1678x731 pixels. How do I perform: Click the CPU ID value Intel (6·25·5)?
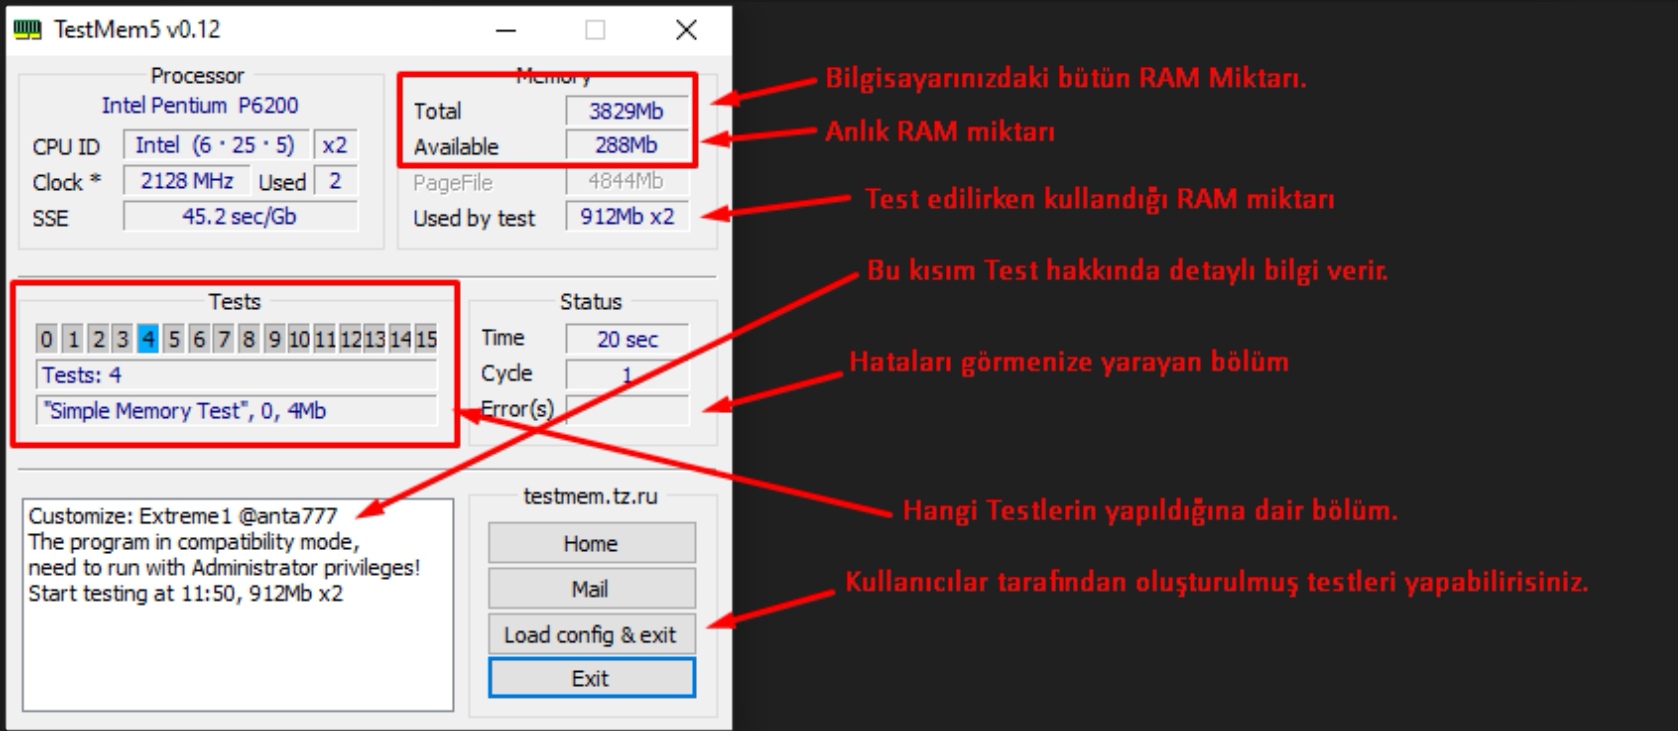tap(216, 145)
